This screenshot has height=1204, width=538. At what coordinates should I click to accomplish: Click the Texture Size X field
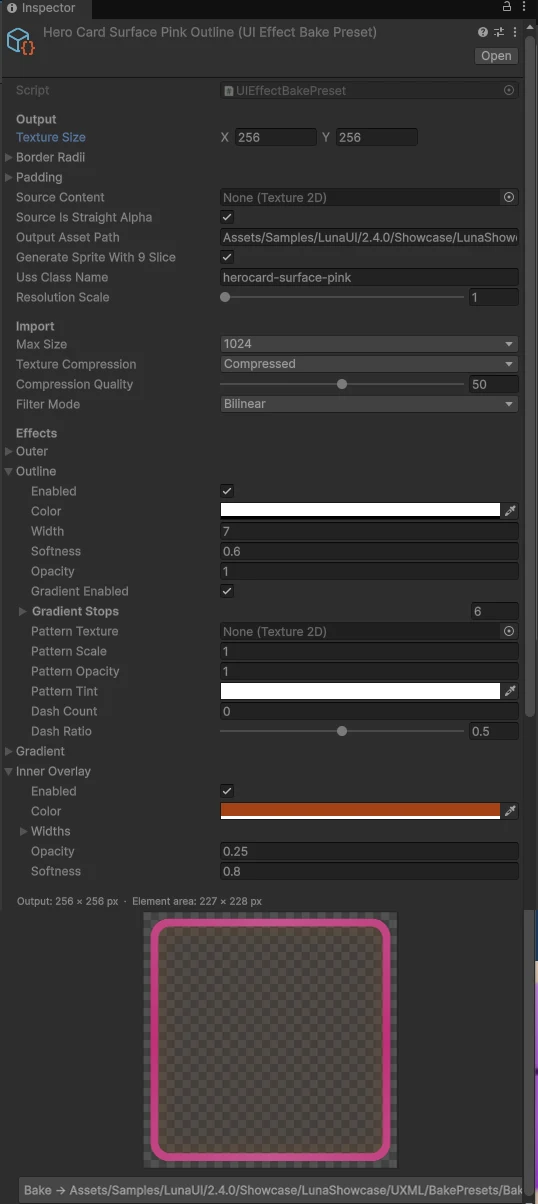click(x=276, y=137)
